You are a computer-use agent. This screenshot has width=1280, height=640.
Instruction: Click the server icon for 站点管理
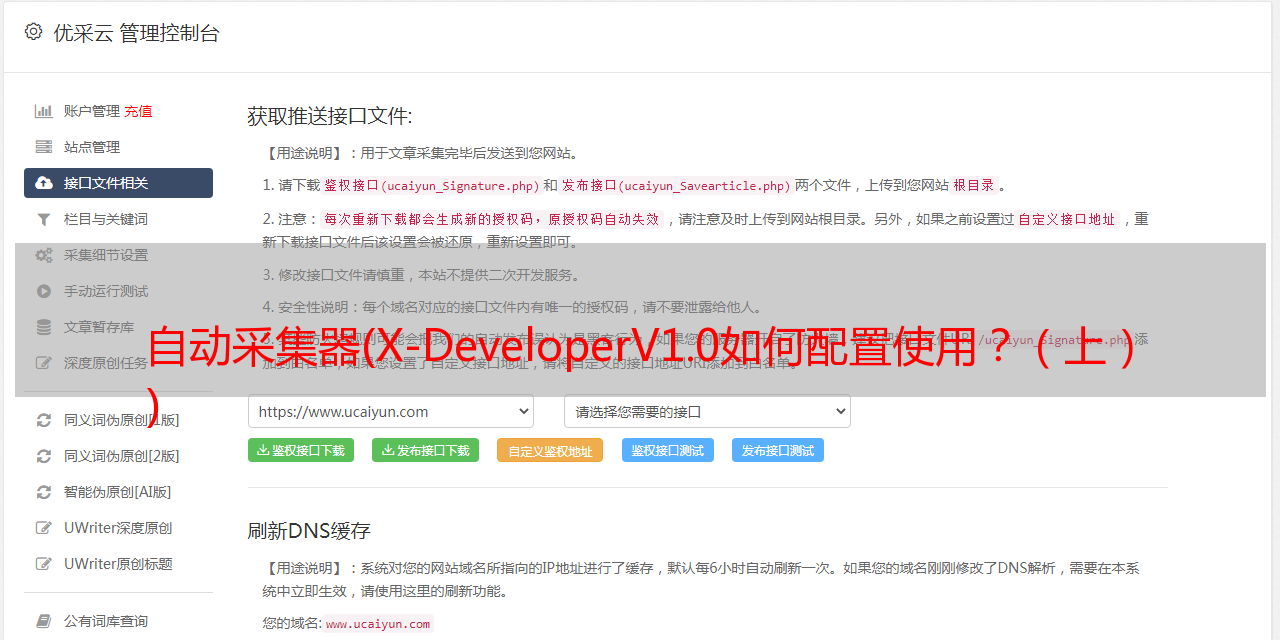coord(44,147)
